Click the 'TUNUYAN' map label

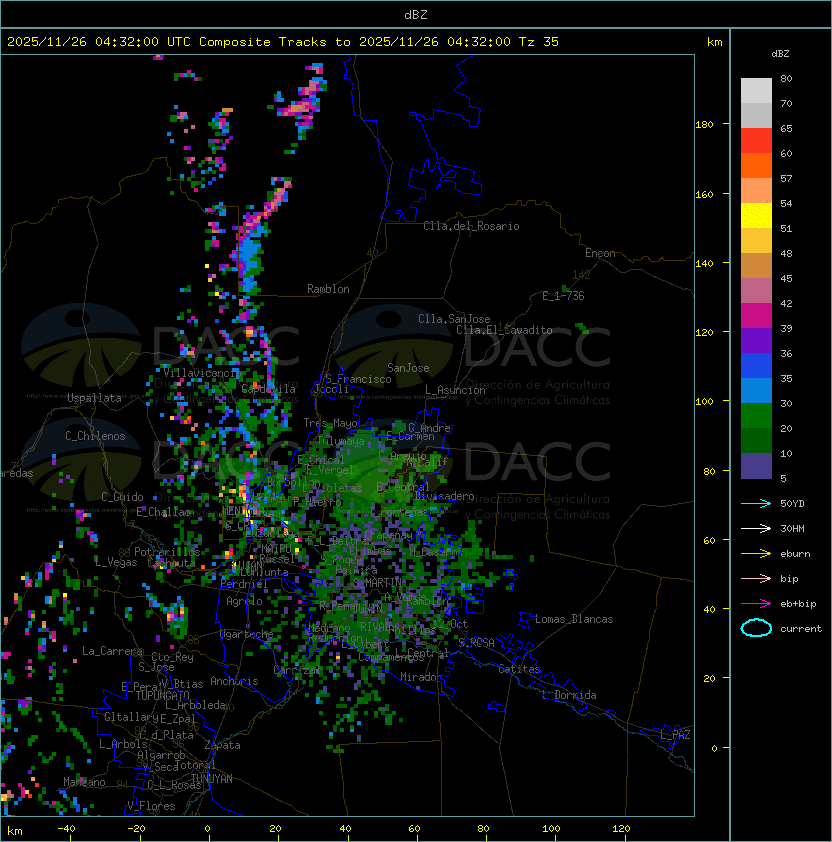tap(212, 779)
